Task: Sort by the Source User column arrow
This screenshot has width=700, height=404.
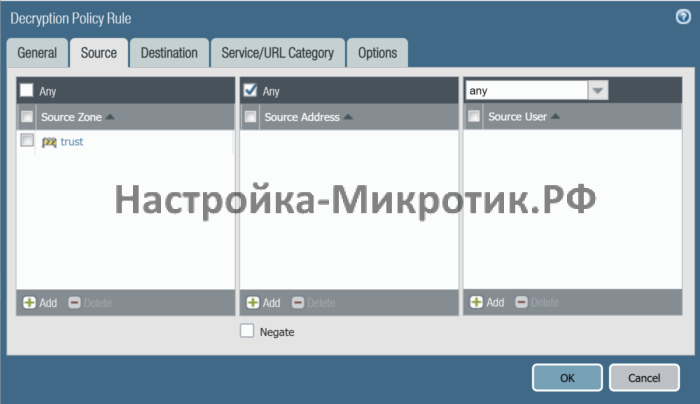Action: [x=555, y=116]
